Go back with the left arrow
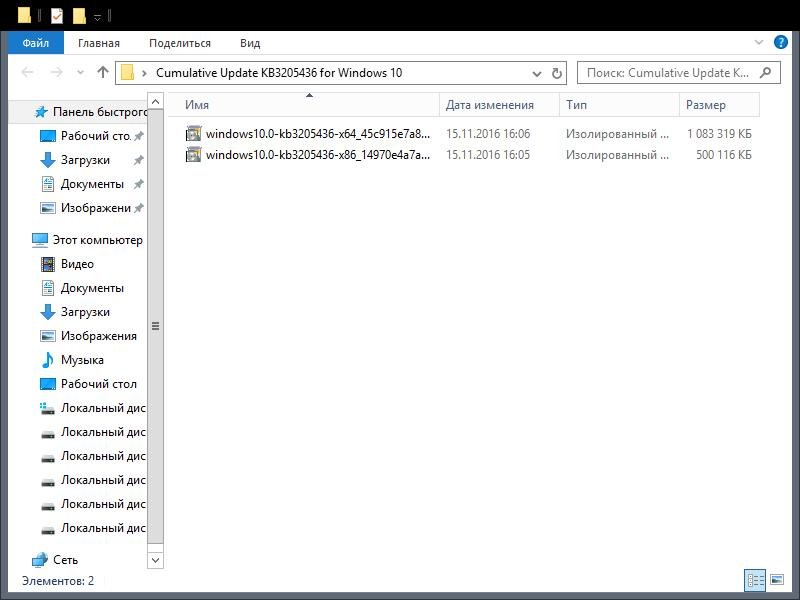 pos(28,72)
